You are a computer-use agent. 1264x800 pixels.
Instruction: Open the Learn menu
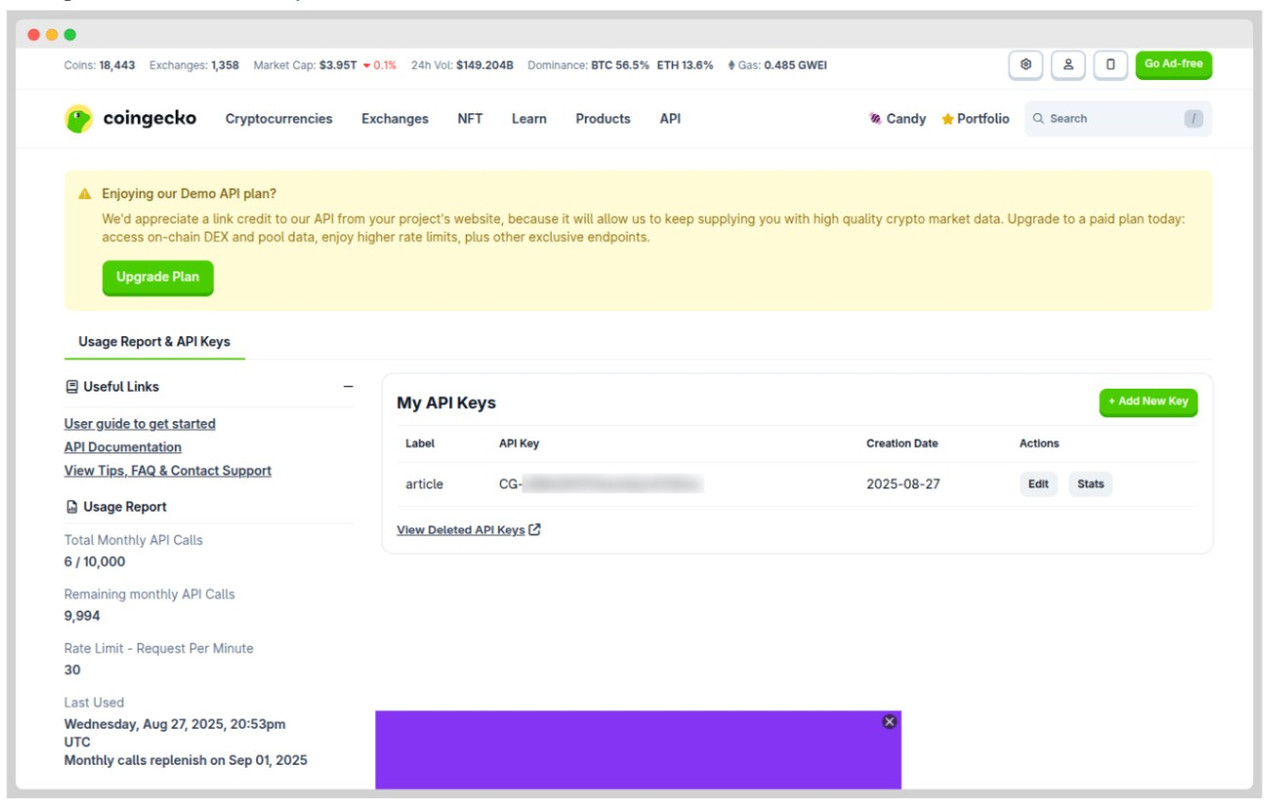(x=529, y=118)
